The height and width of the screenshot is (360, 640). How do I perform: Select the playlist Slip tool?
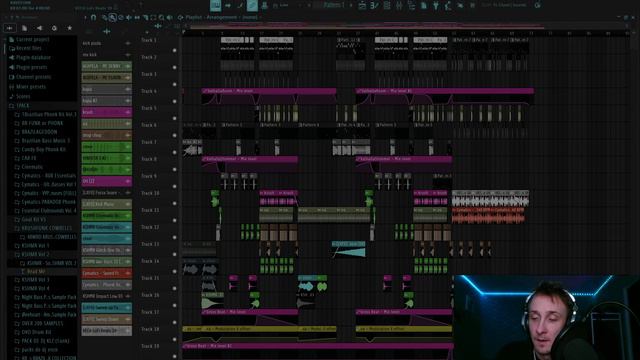point(137,18)
